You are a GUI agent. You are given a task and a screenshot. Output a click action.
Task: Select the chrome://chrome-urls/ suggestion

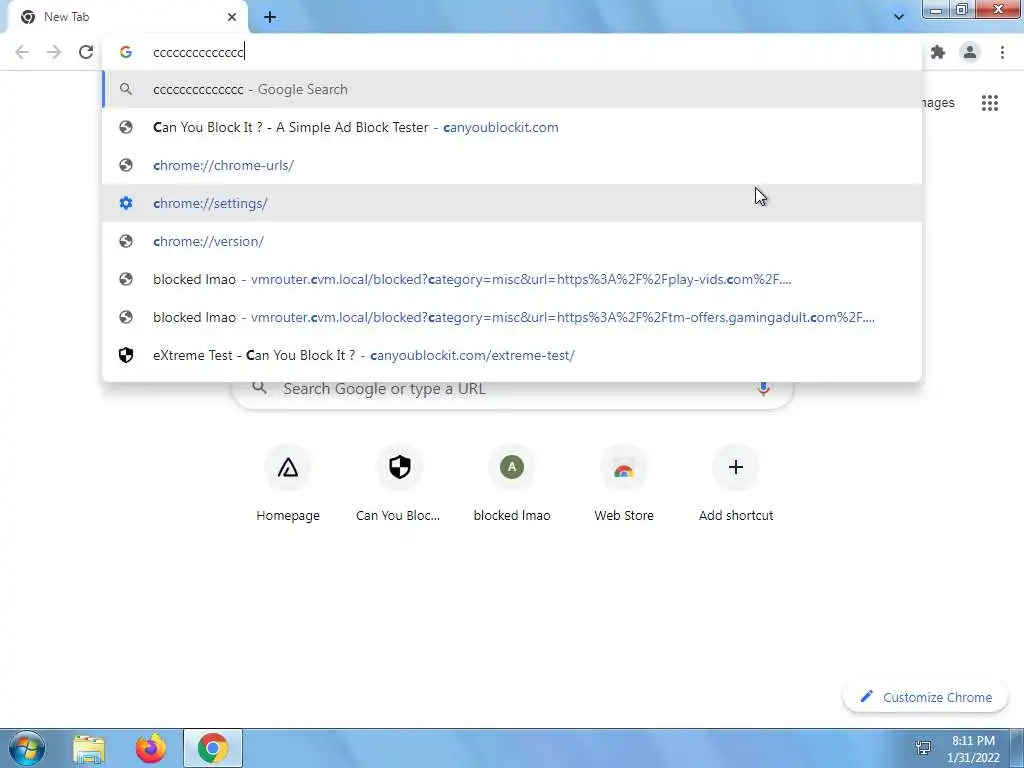point(512,165)
